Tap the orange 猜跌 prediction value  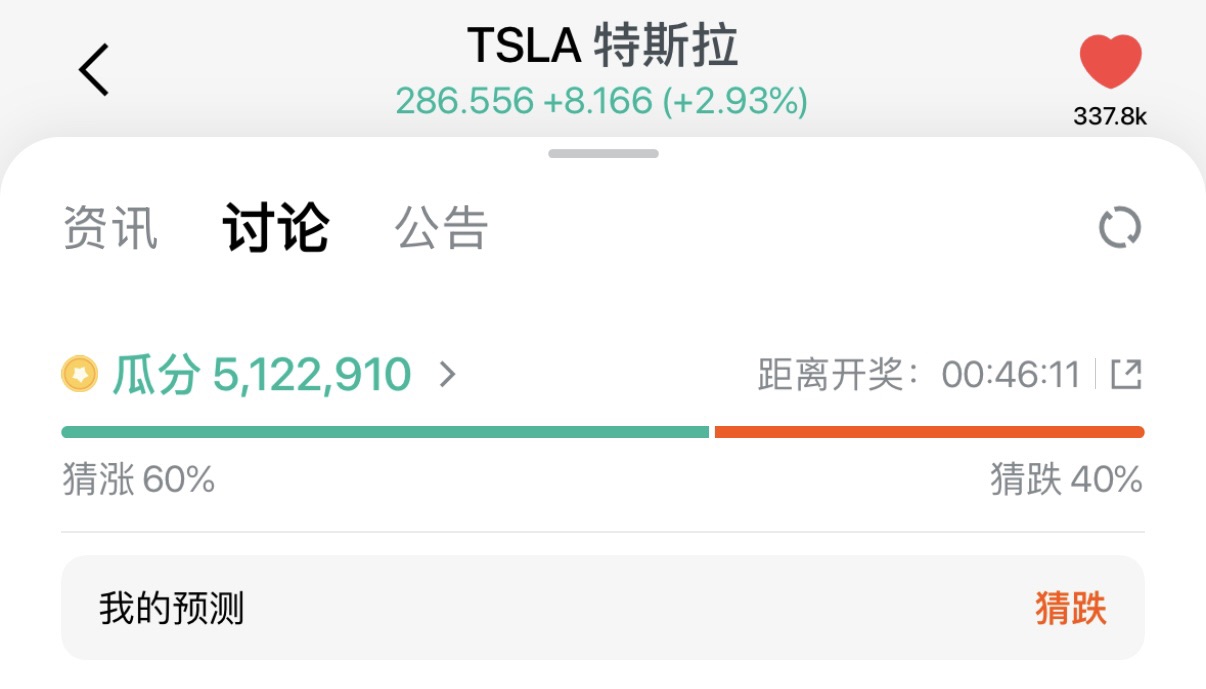1070,608
